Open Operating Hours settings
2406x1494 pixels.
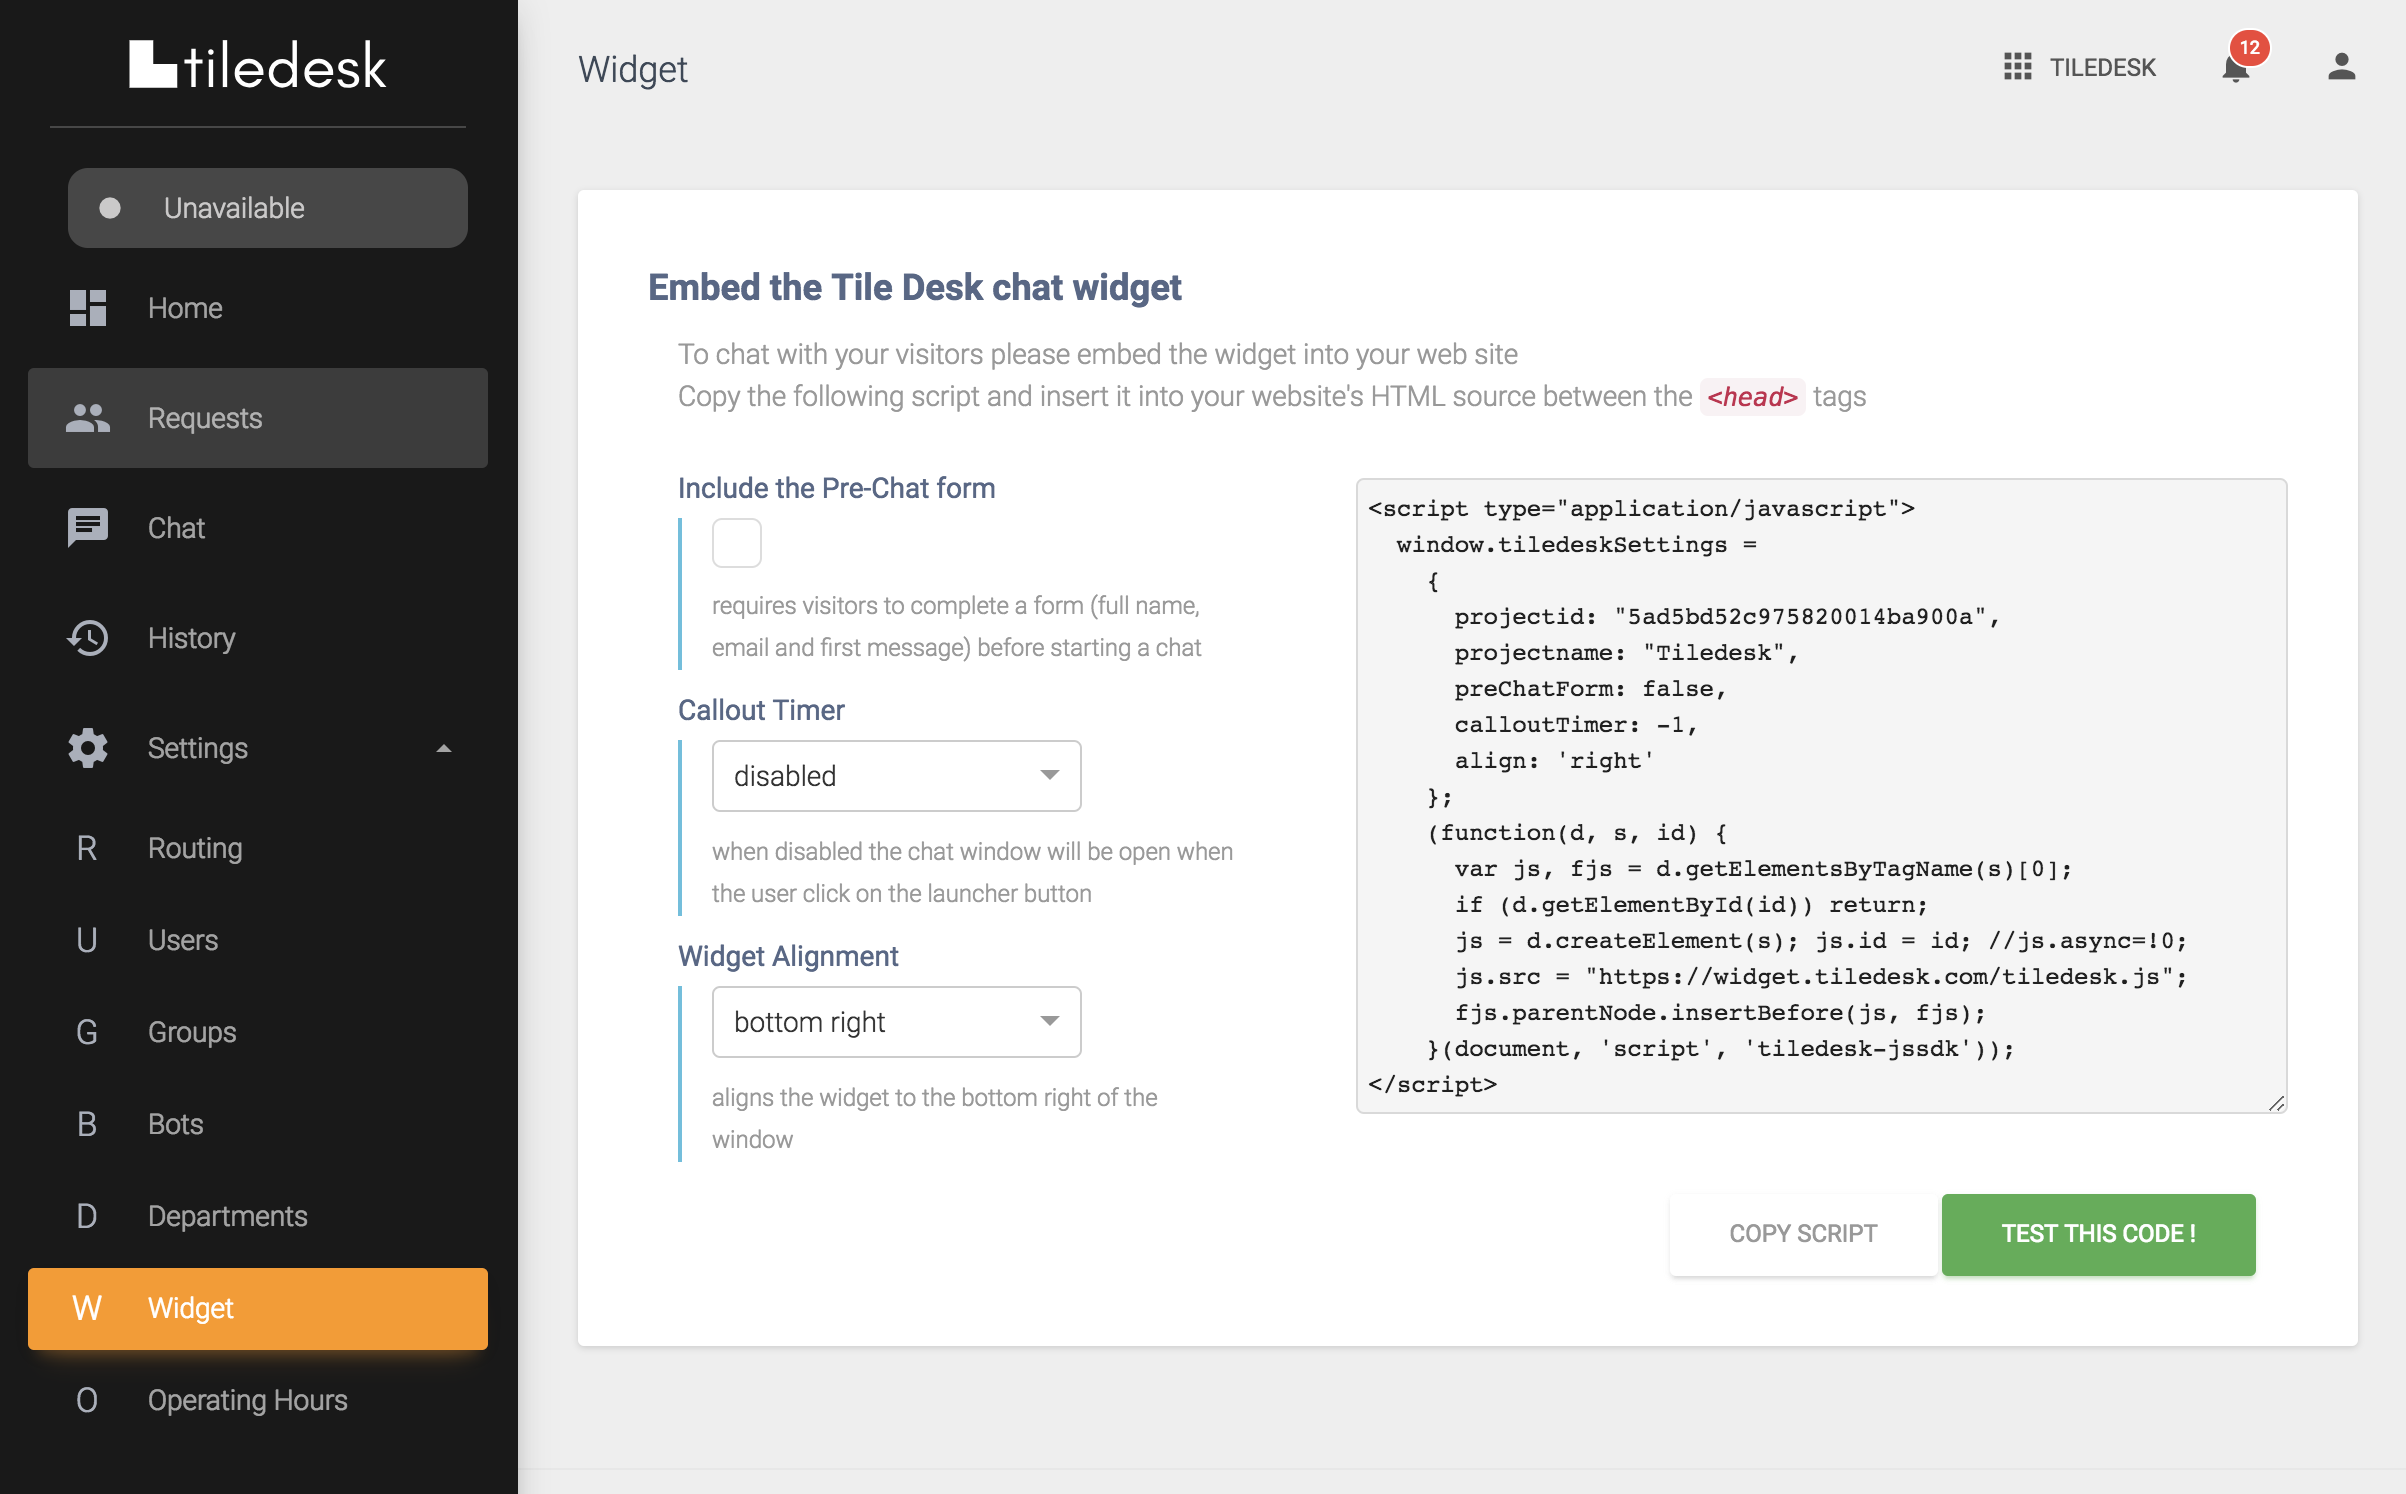pyautogui.click(x=258, y=1400)
